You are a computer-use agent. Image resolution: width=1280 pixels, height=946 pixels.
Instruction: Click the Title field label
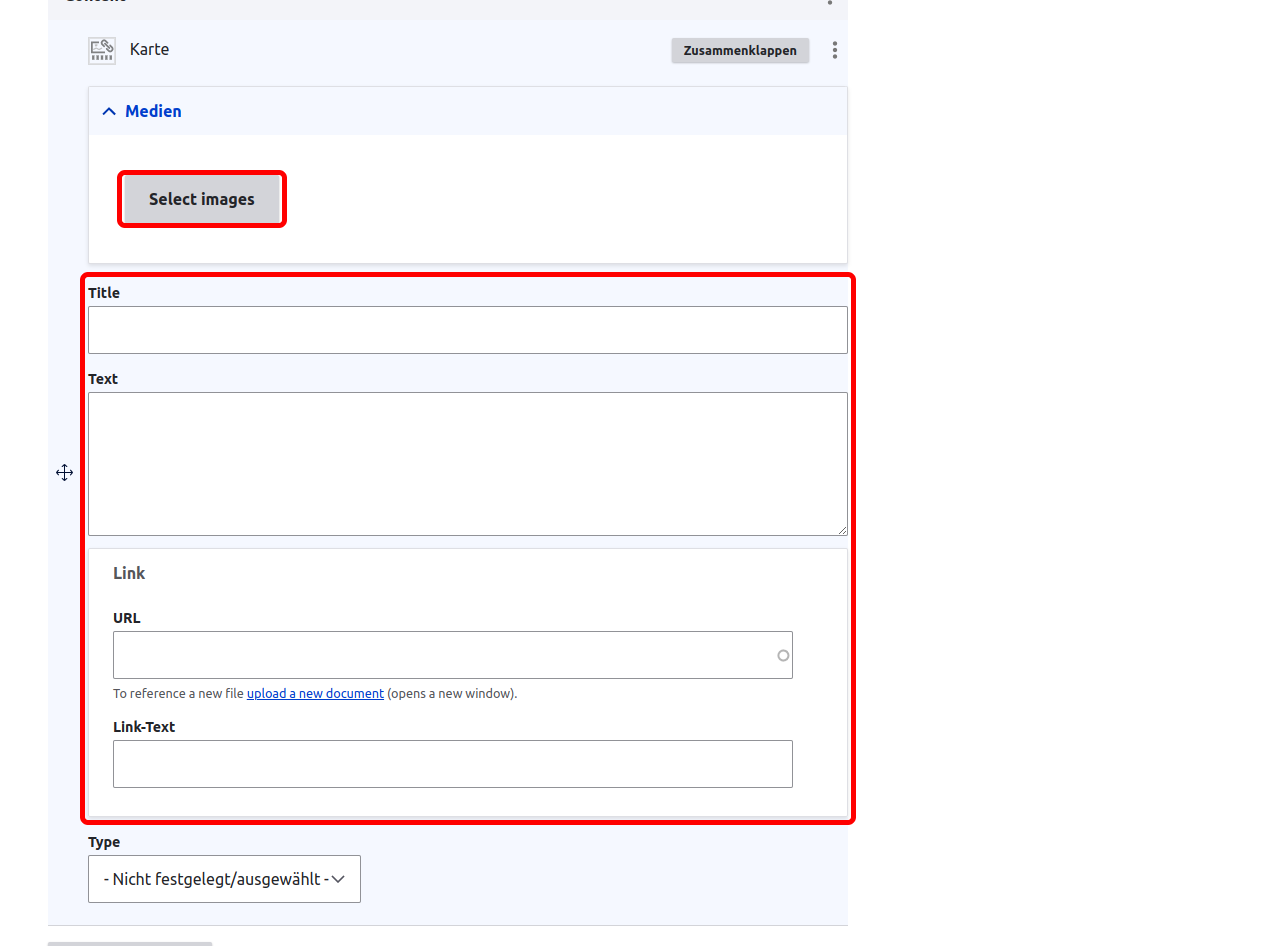pyautogui.click(x=104, y=293)
